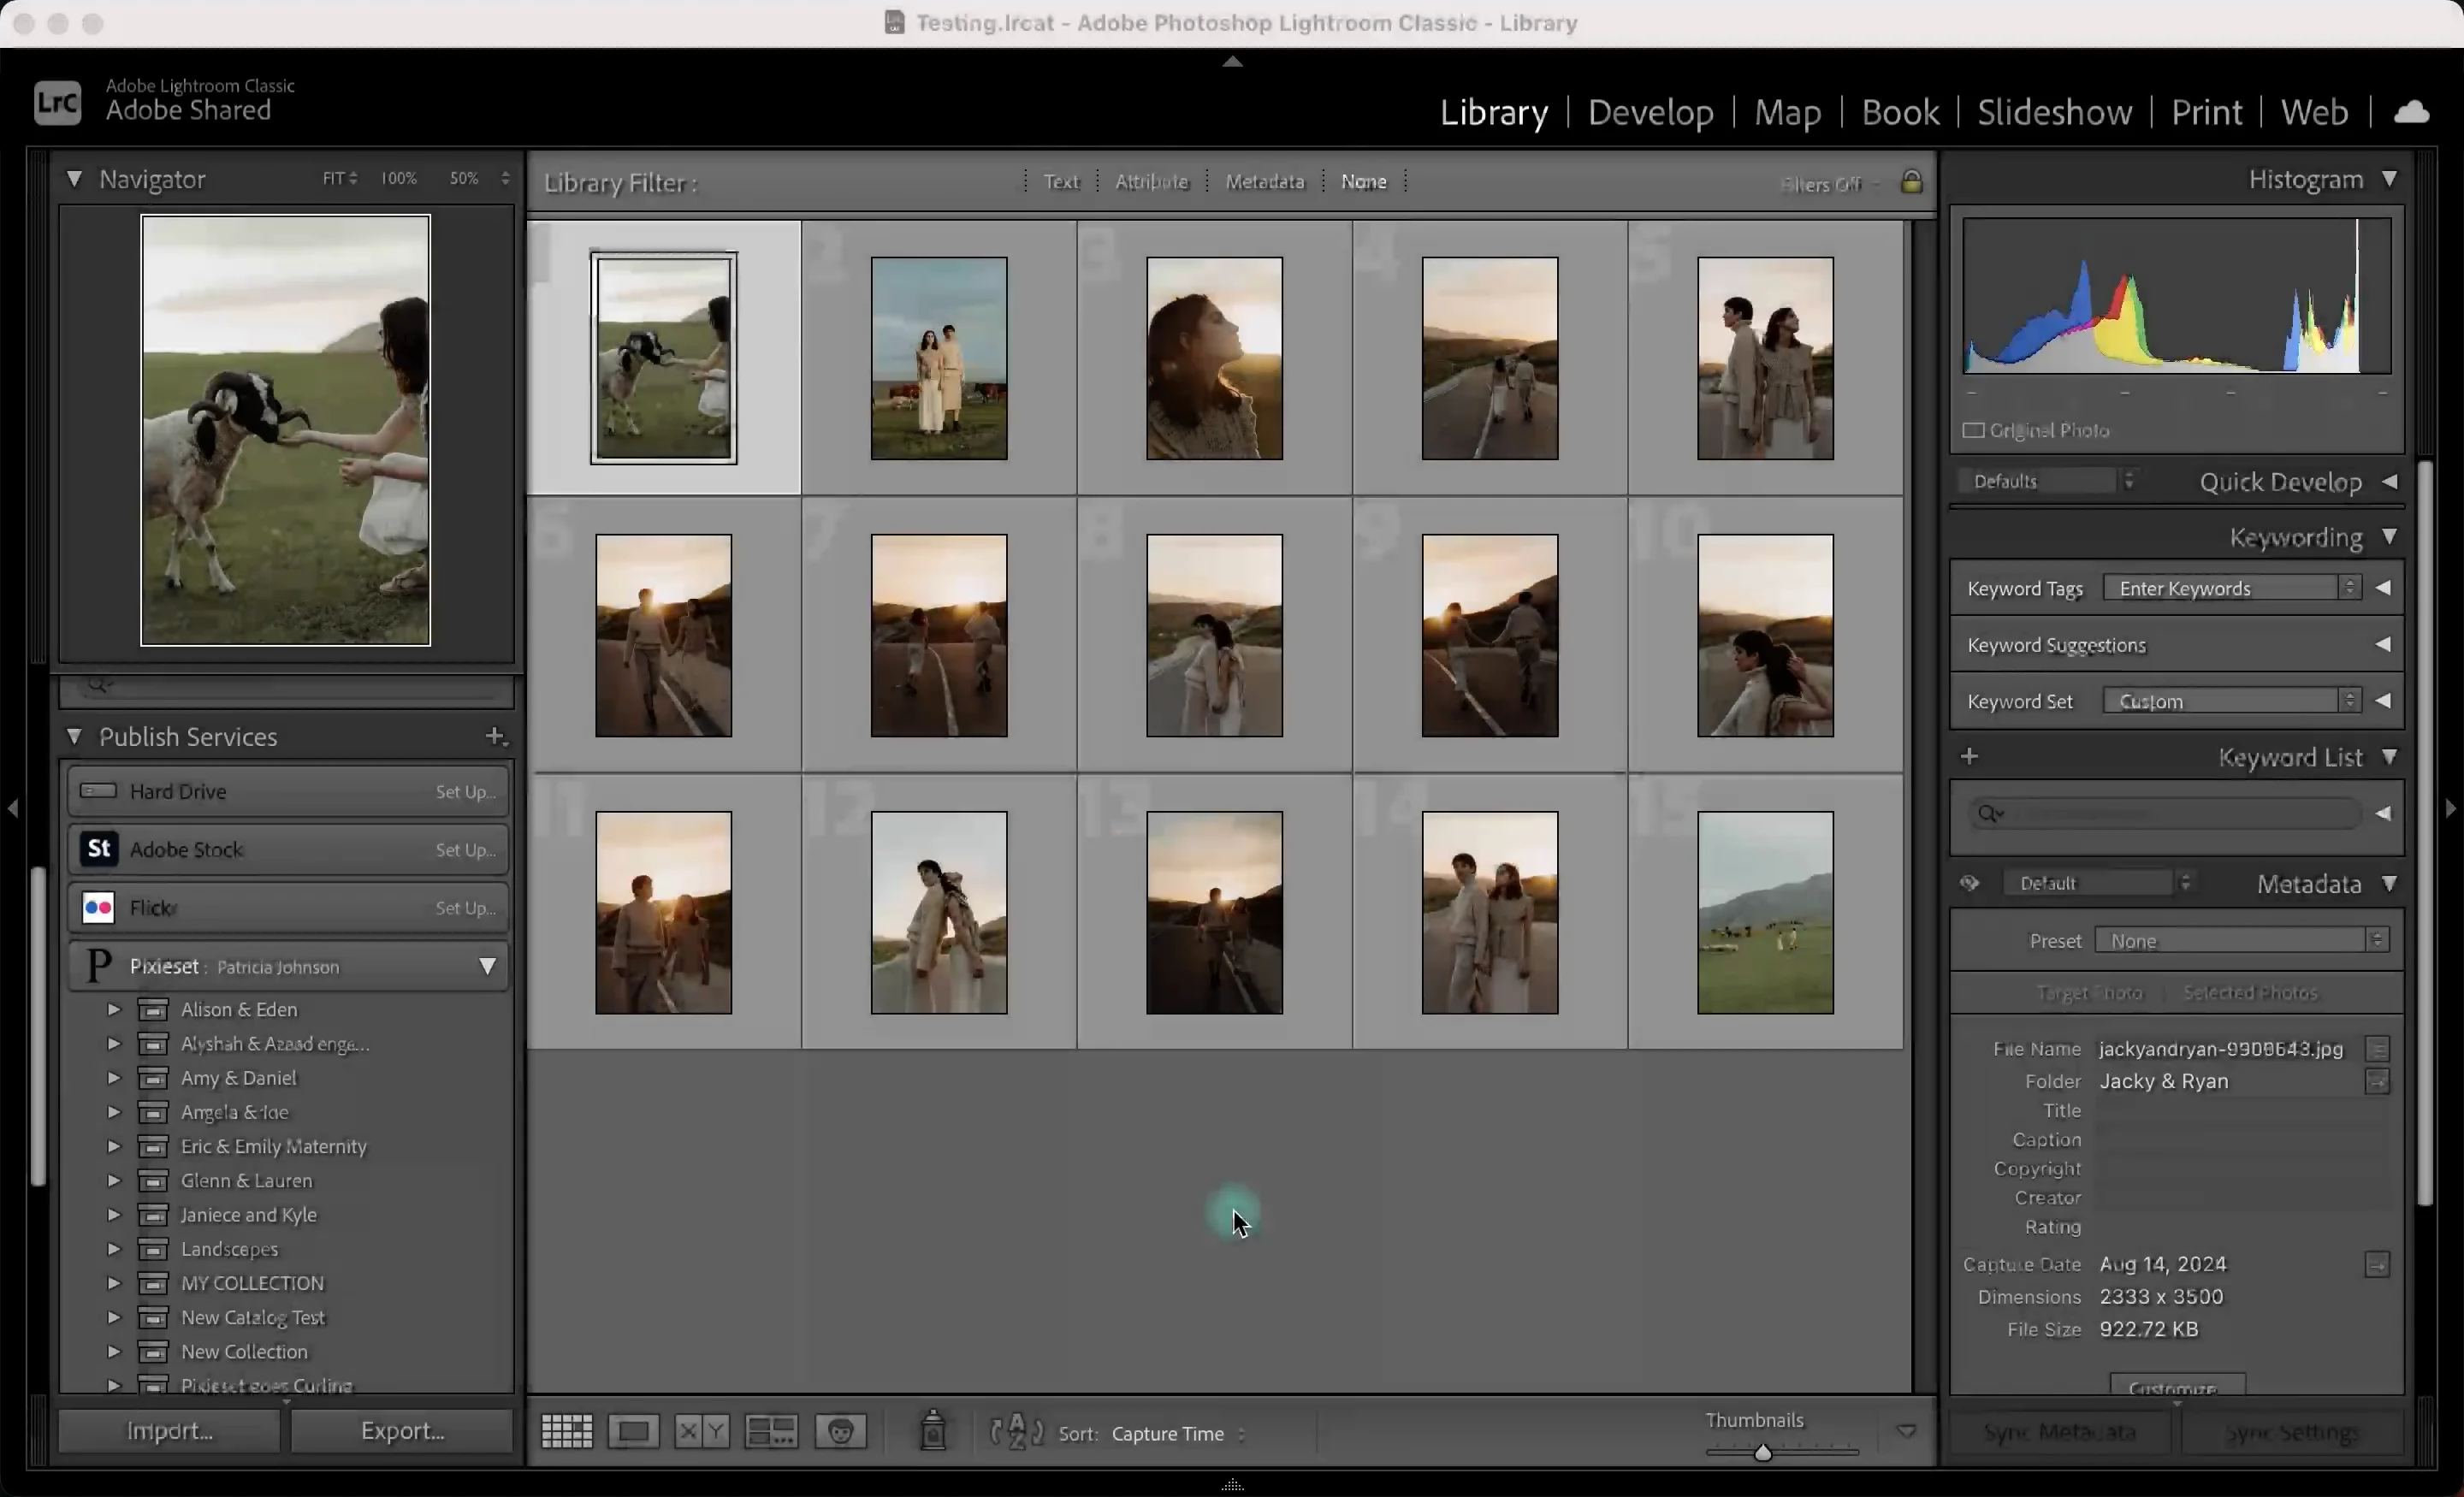Select the Attribute filter tab
2464x1497 pixels.
pos(1151,182)
